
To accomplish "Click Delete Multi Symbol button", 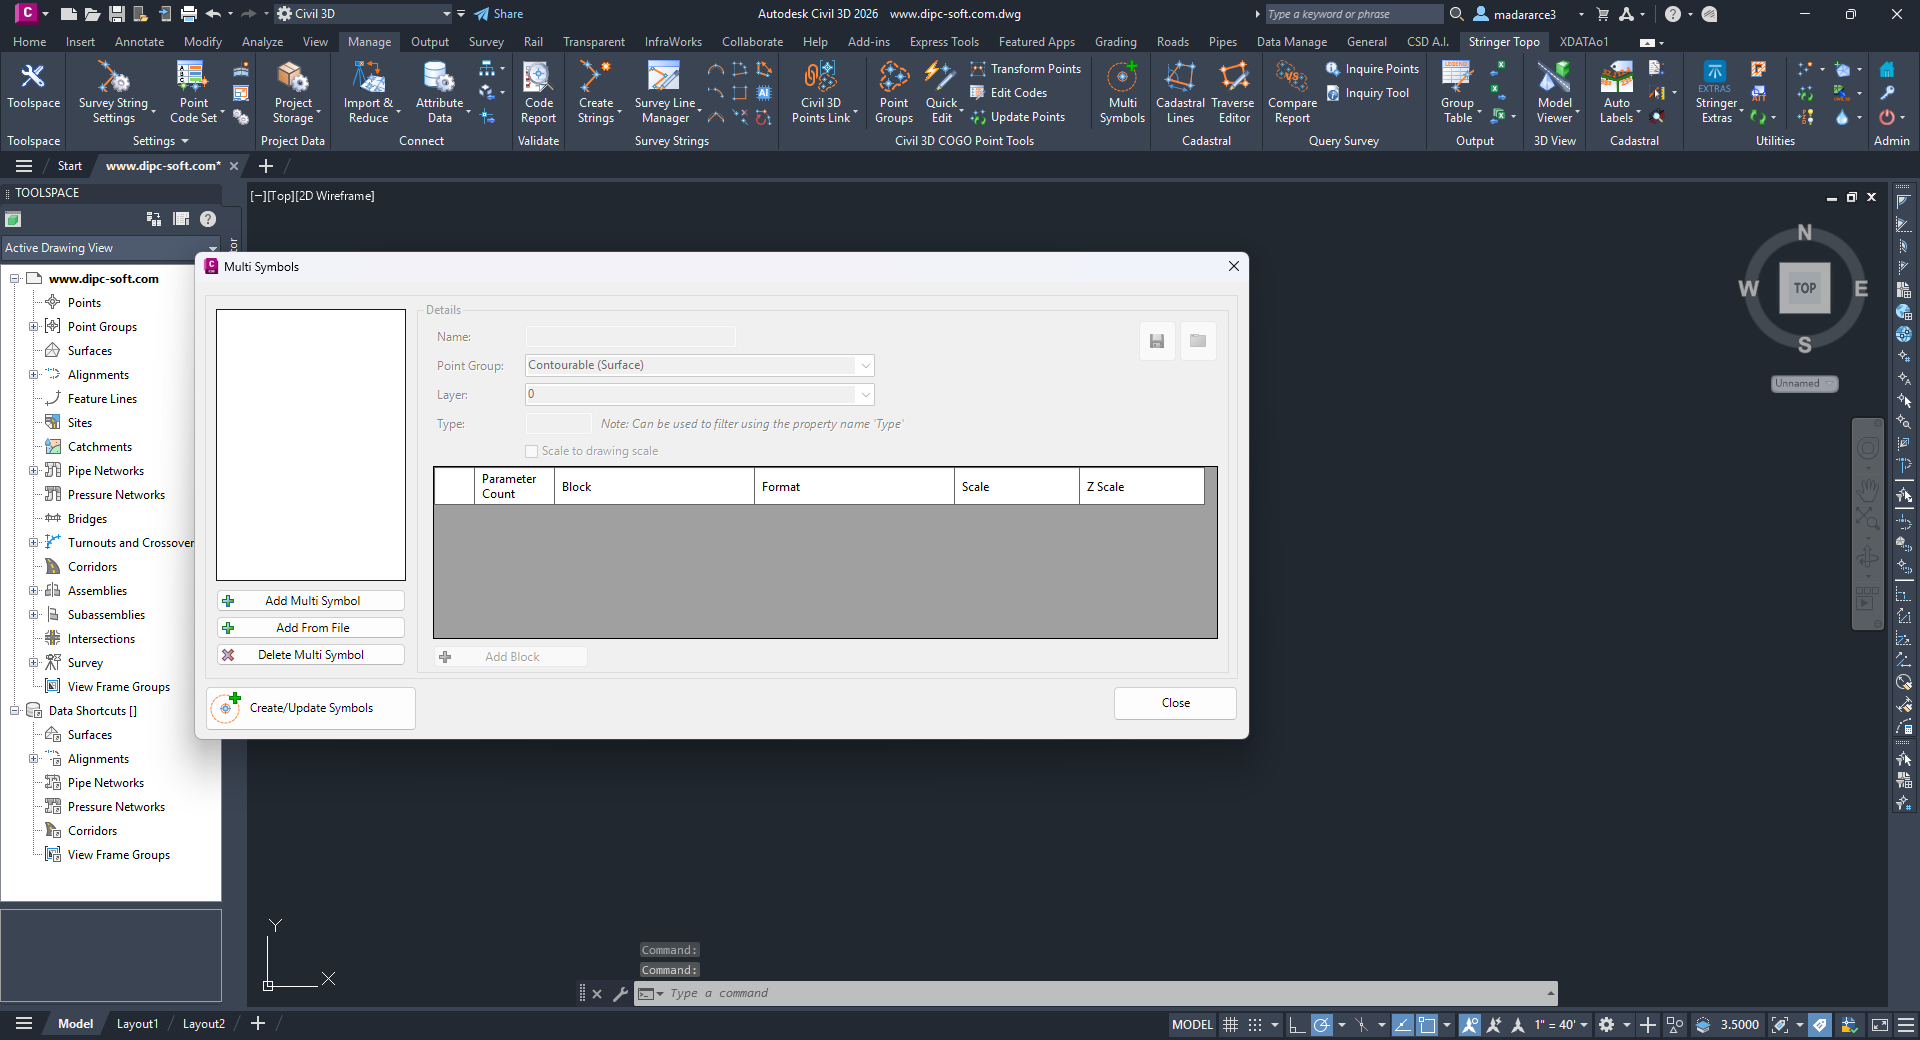I will 311,655.
